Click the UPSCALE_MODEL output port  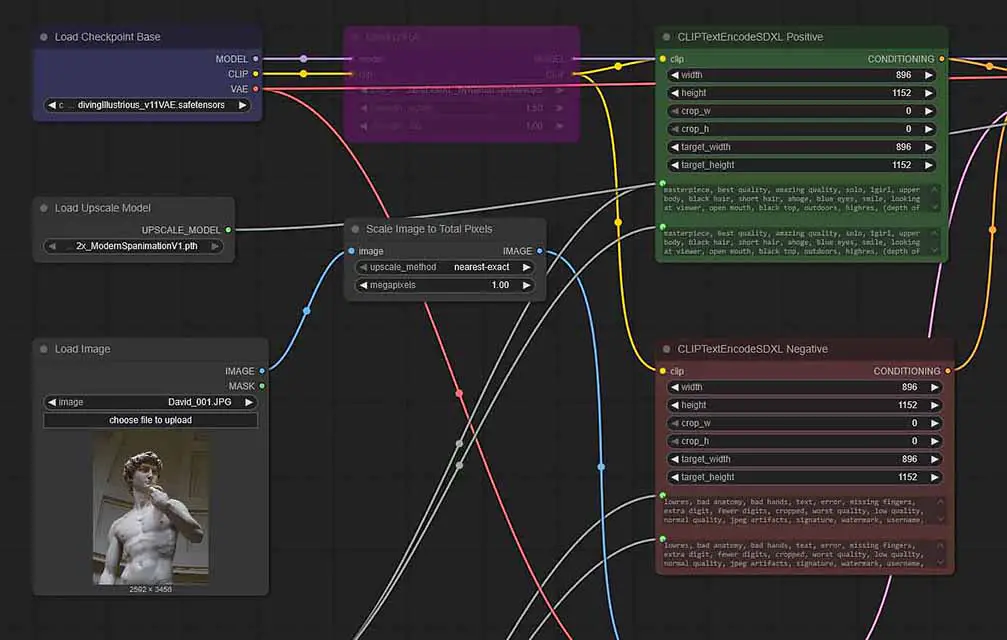tap(228, 230)
